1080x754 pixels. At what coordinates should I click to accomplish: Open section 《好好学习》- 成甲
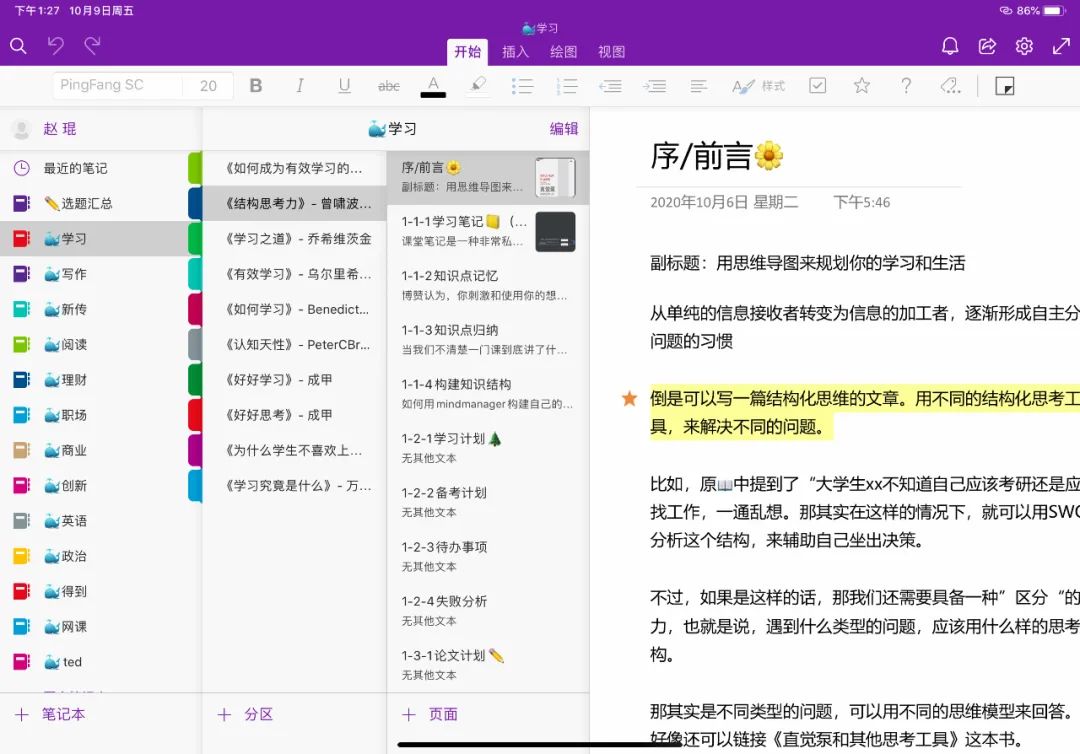coord(294,379)
